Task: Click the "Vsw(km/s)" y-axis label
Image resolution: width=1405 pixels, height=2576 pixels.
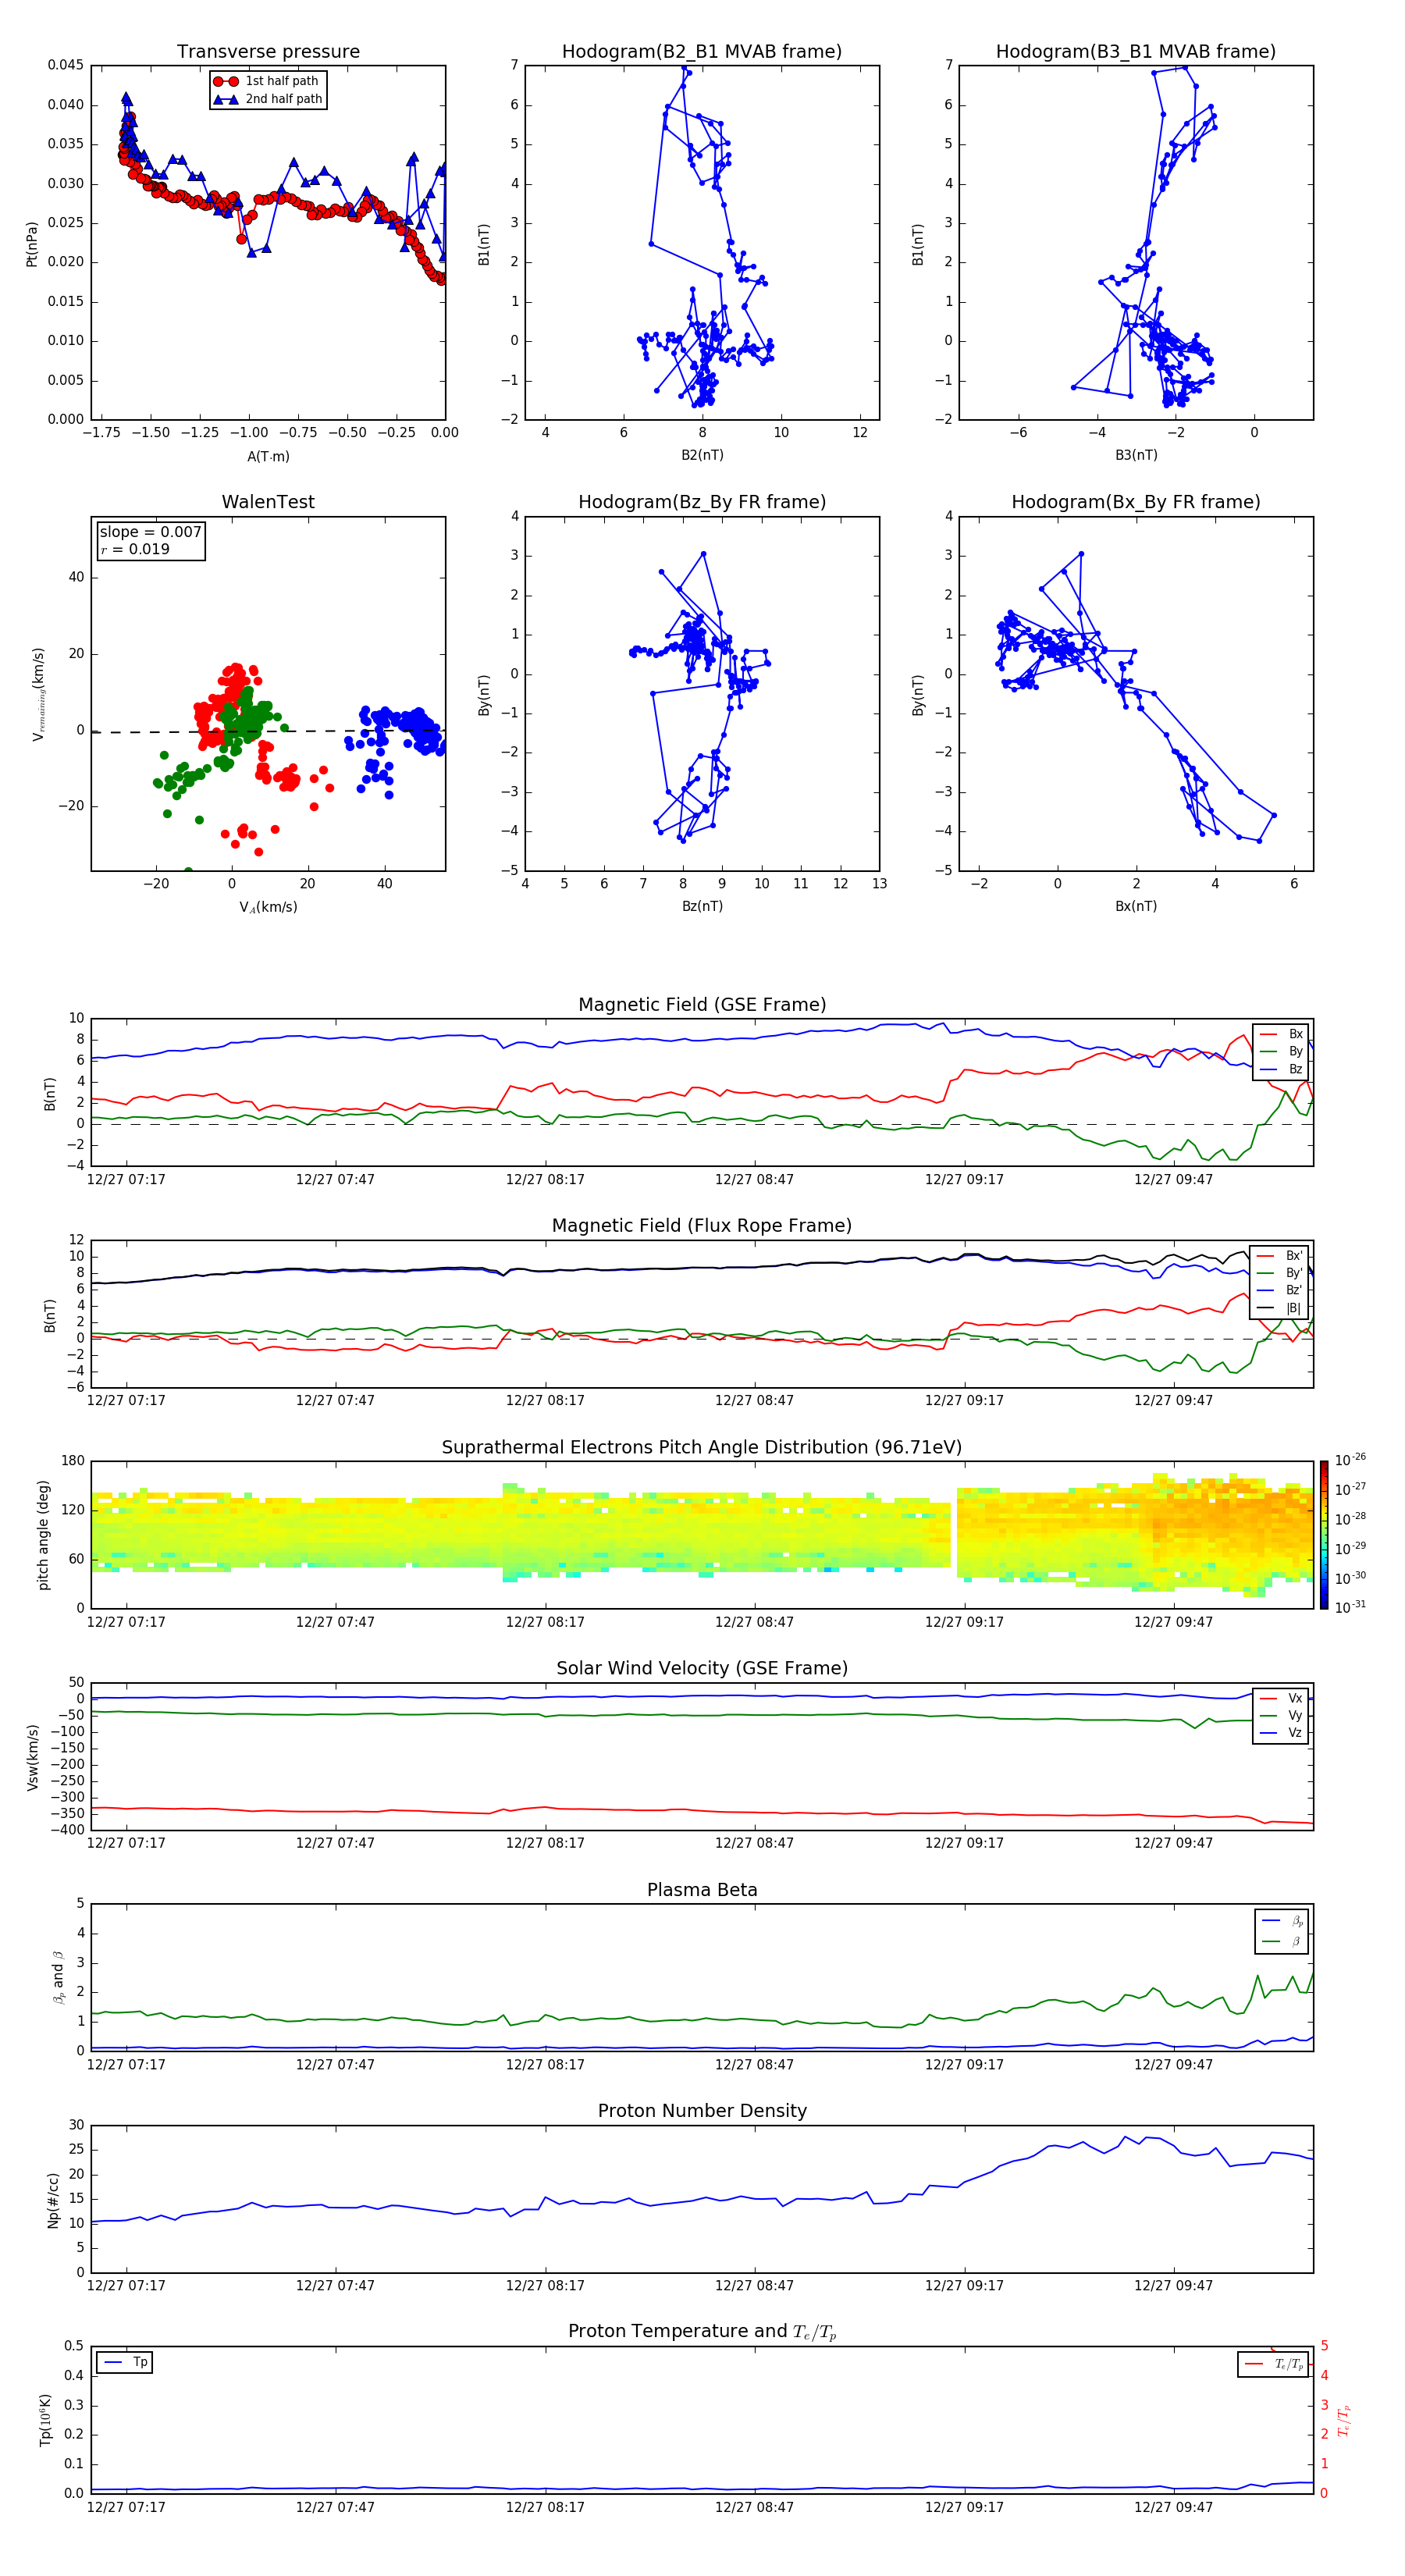Action: pos(33,1756)
